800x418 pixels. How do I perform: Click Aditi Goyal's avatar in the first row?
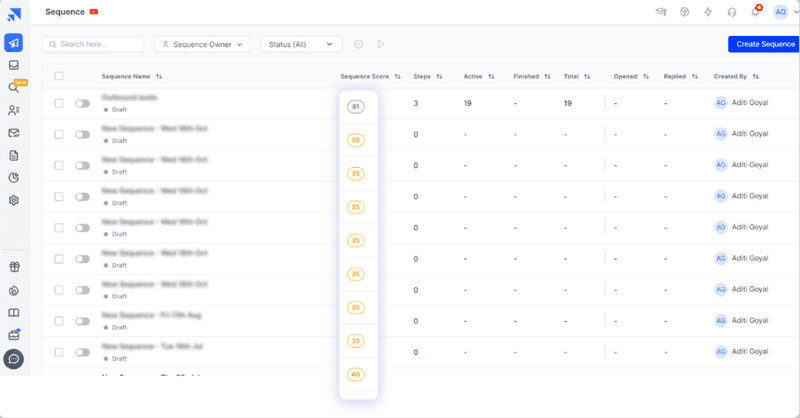[721, 103]
